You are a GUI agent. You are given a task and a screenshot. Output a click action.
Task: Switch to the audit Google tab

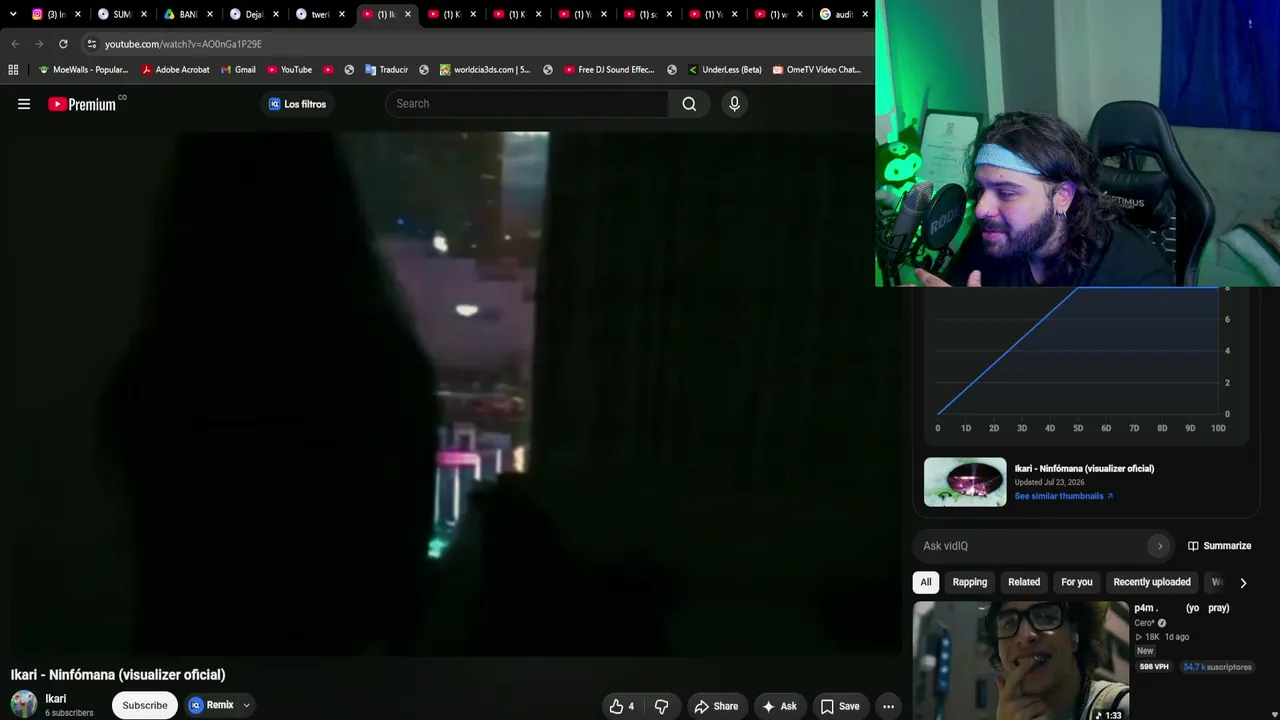pos(843,14)
